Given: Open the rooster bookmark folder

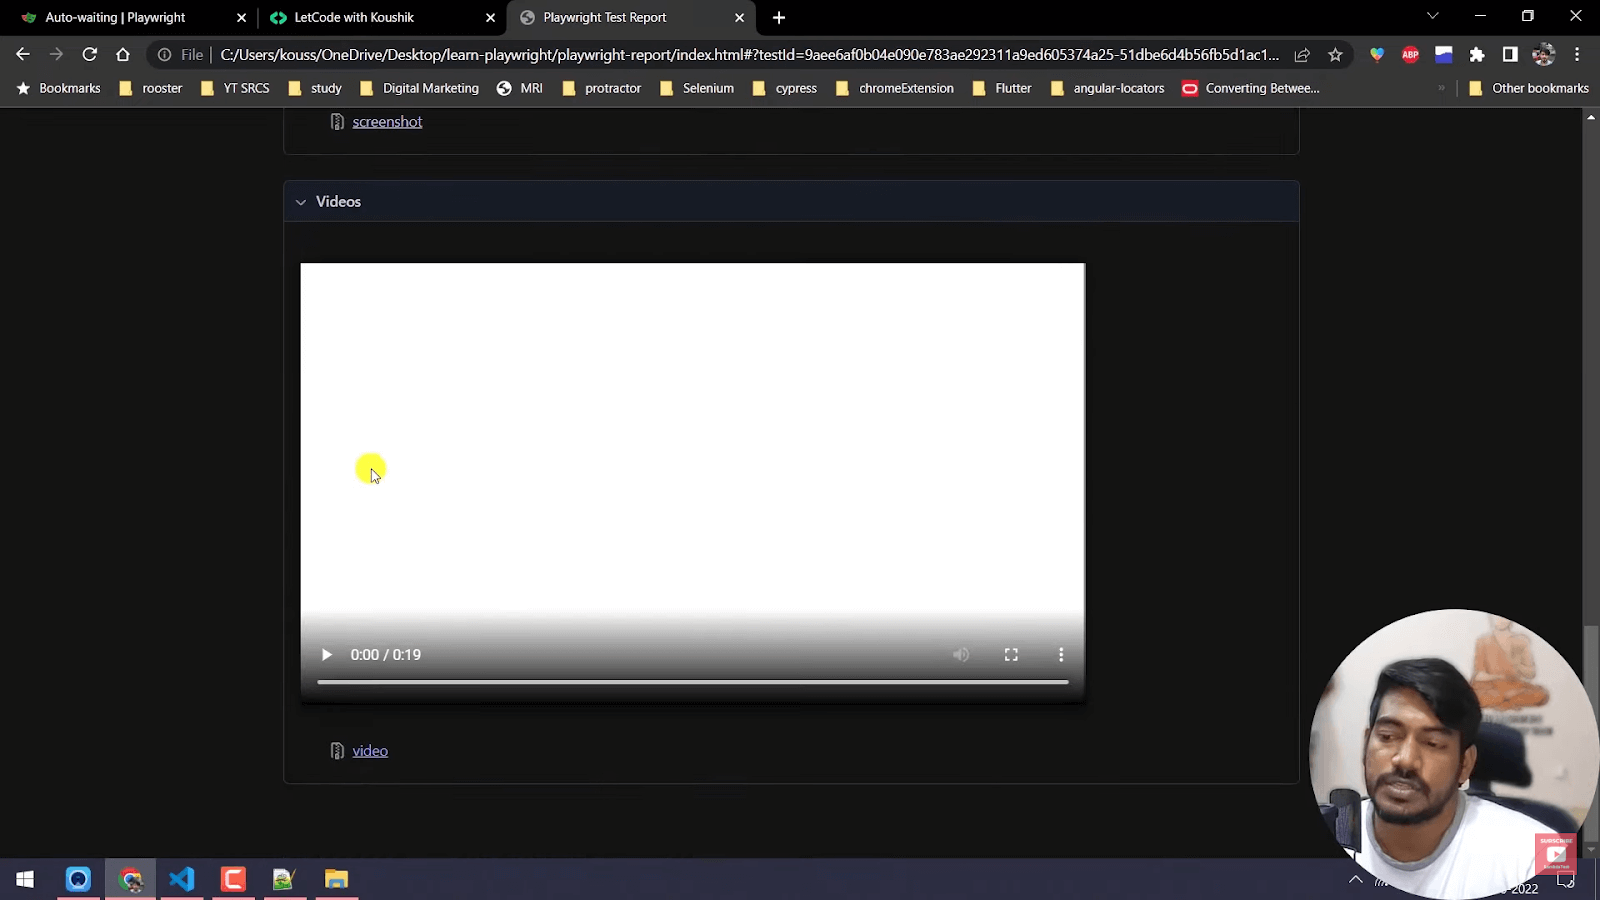Looking at the screenshot, I should [151, 88].
